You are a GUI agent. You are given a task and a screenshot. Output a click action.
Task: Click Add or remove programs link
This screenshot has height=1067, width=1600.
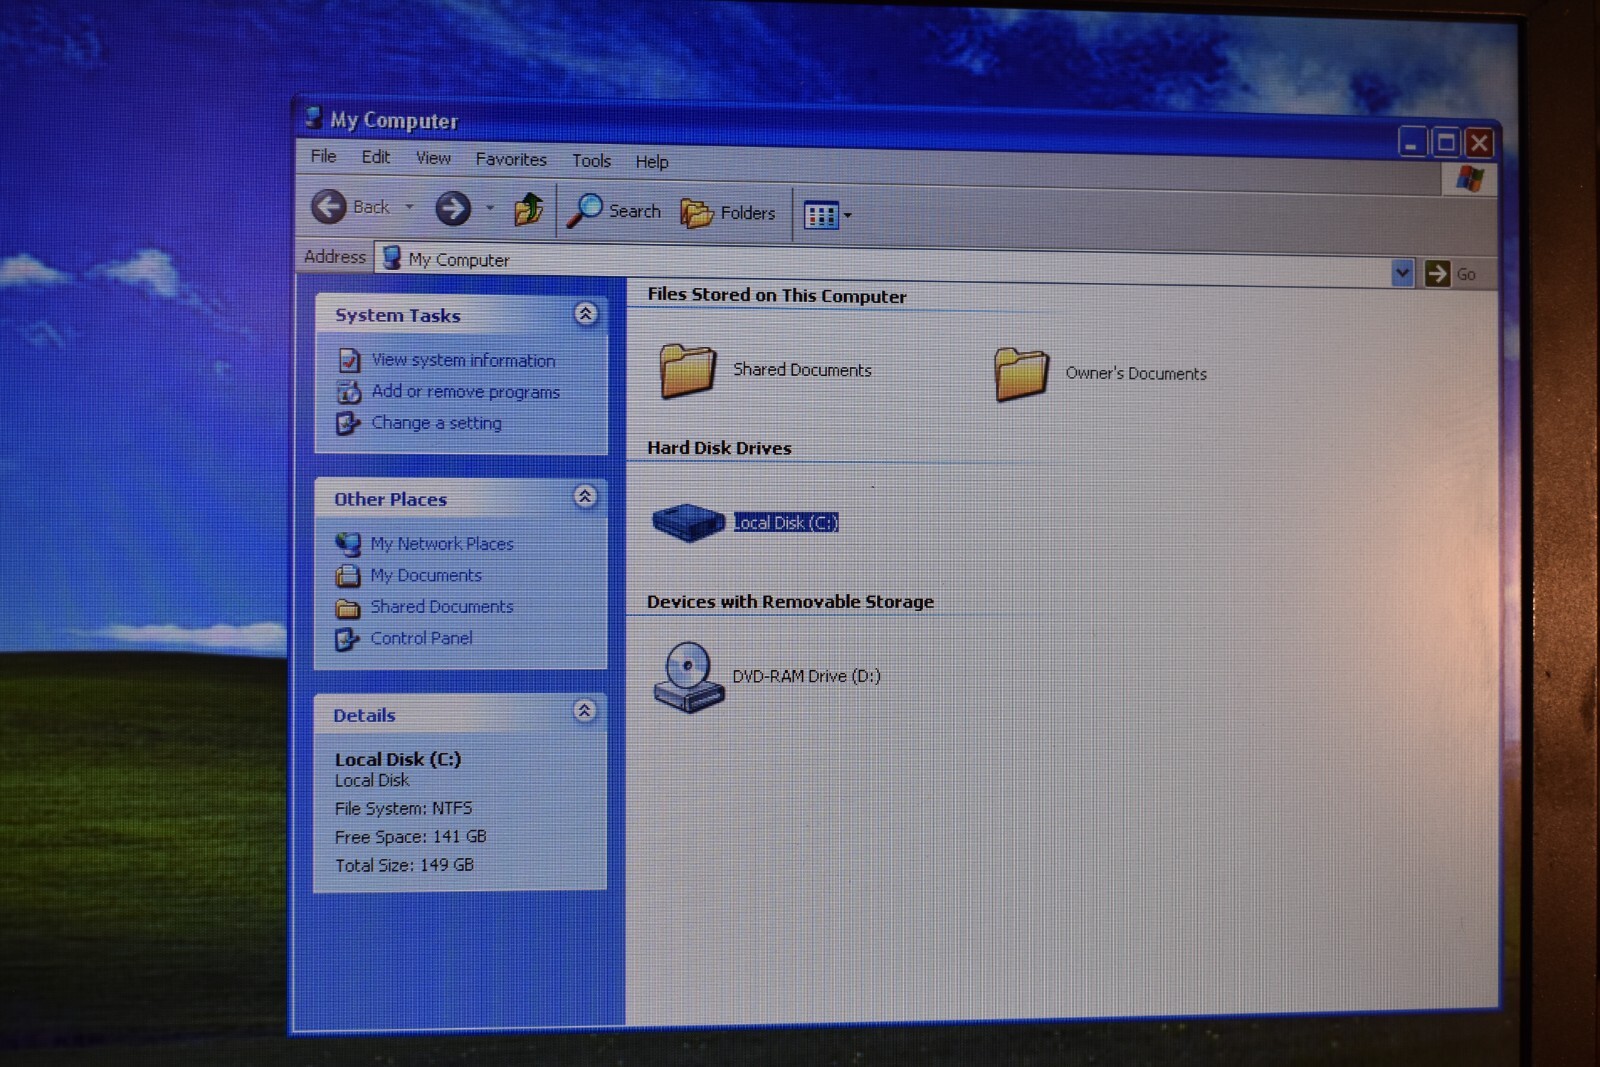coord(466,392)
